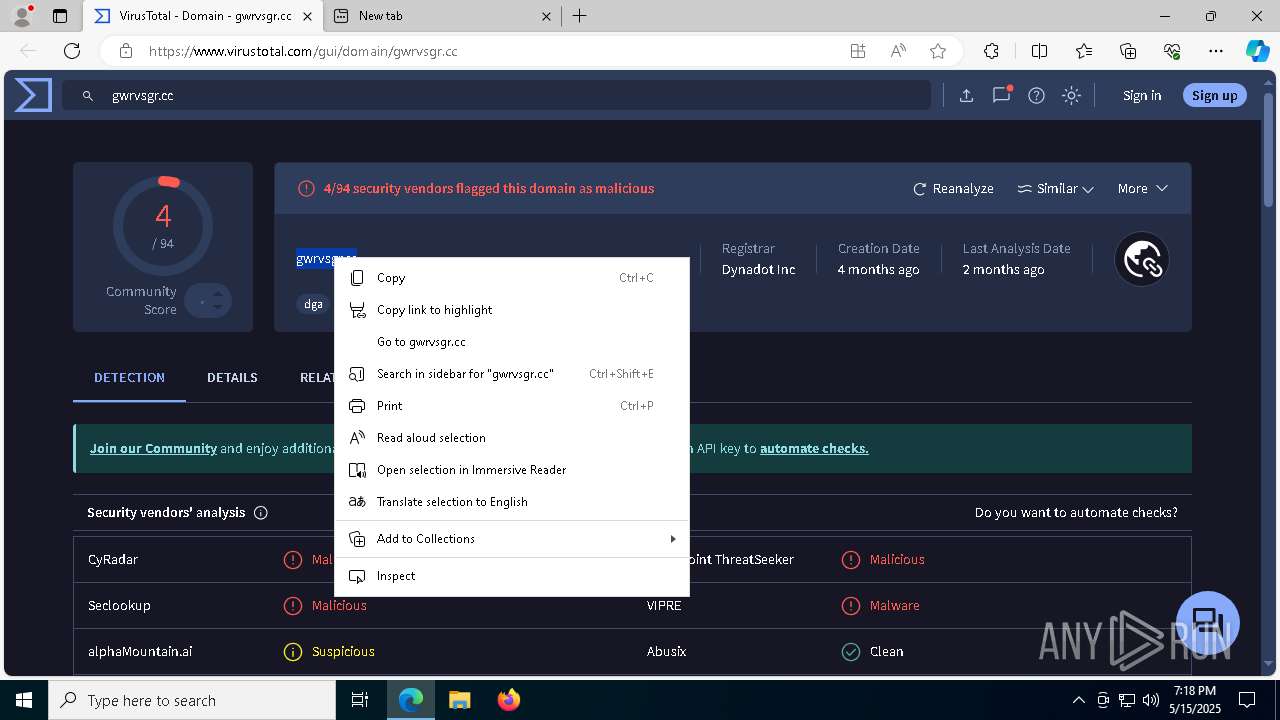1280x720 pixels.
Task: Open the Windows Start menu
Action: pyautogui.click(x=24, y=700)
